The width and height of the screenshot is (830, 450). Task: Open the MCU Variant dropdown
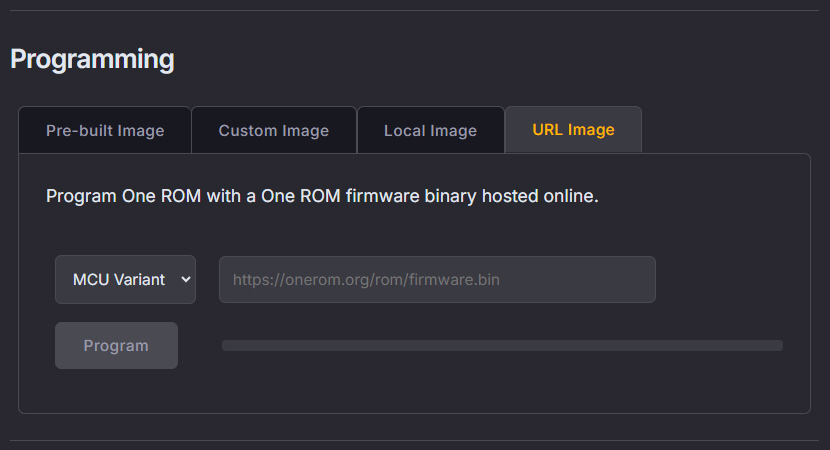125,280
